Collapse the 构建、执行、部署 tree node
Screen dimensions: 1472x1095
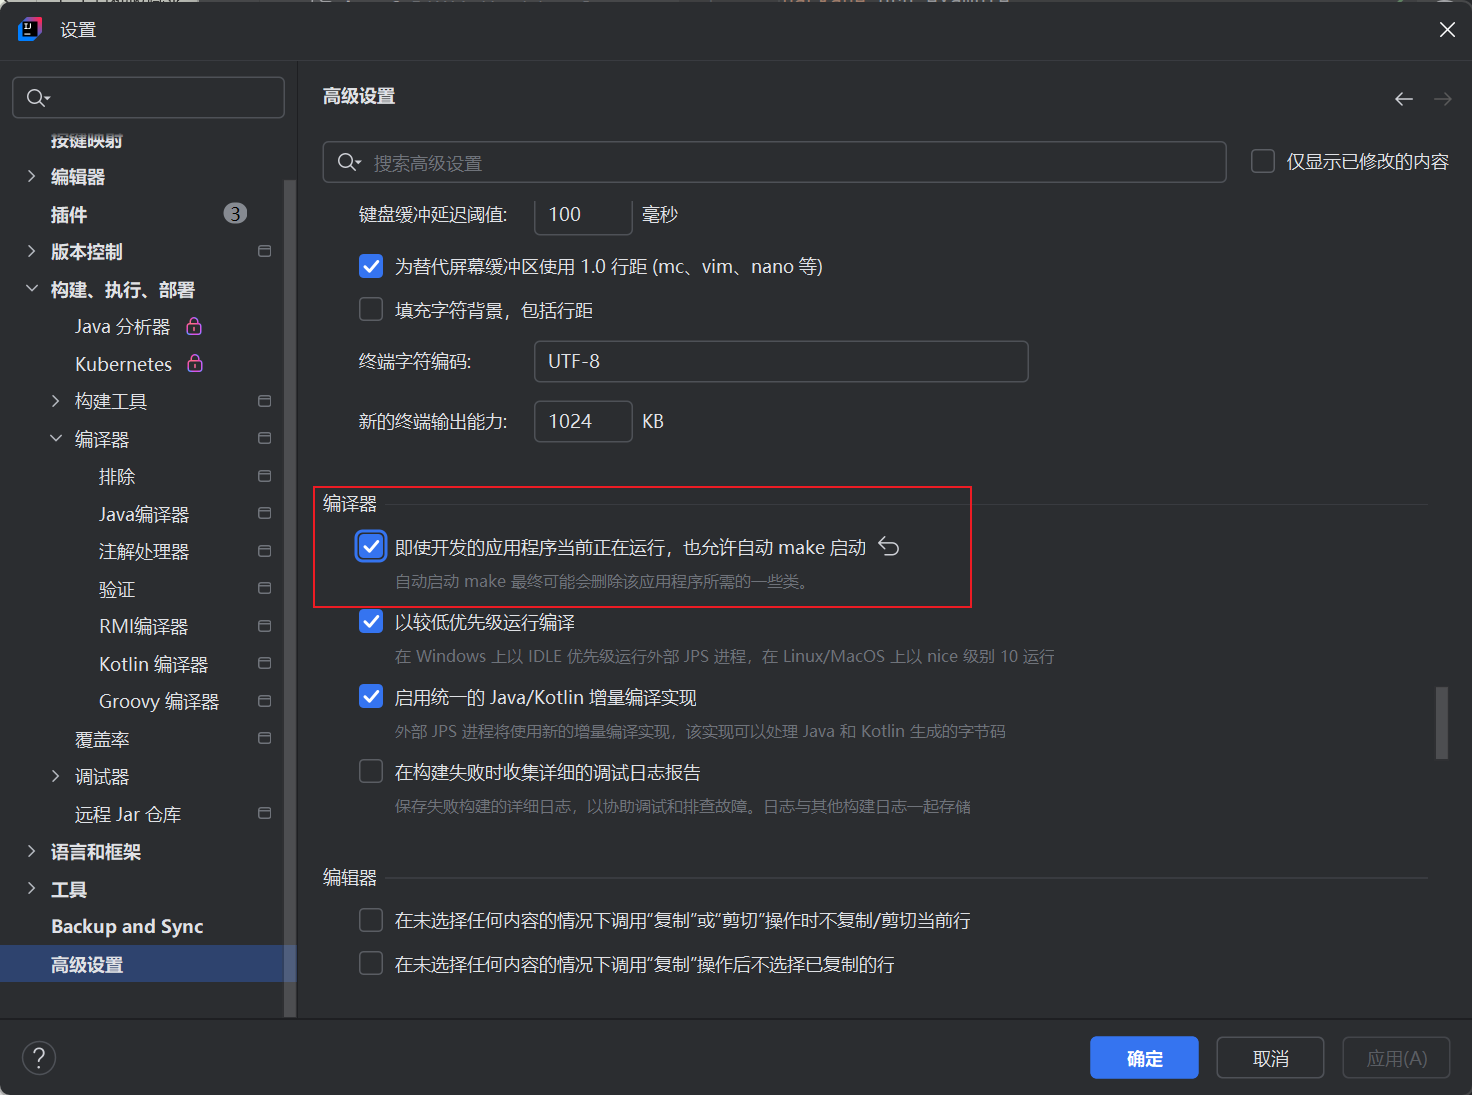pyautogui.click(x=31, y=288)
